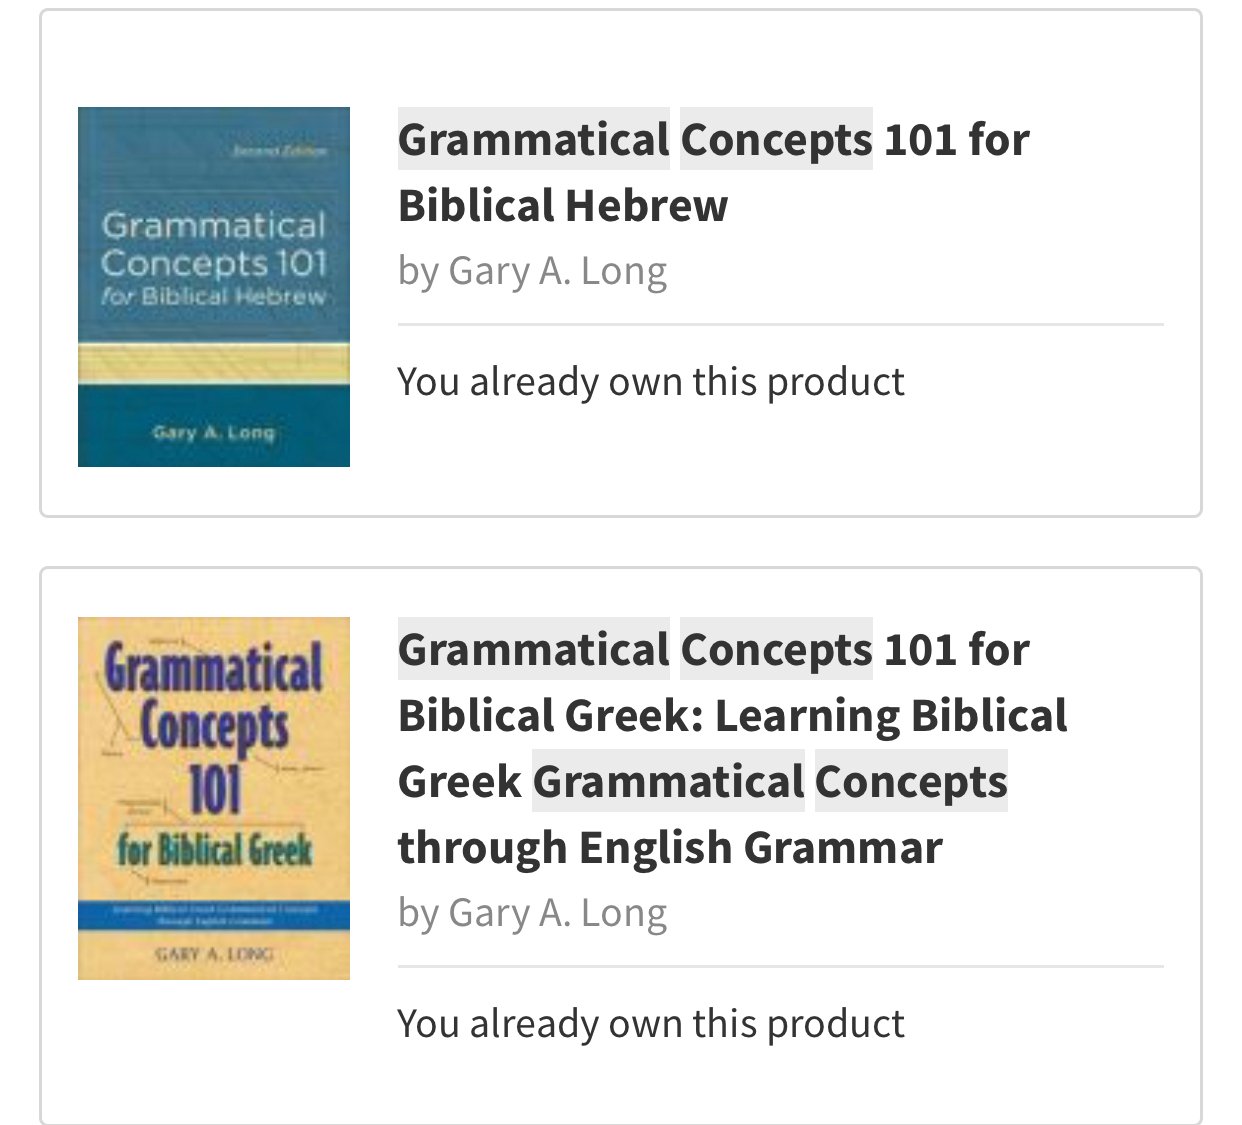
Task: Click 'Gary A. Long' on the Hebrew cover image
Action: (x=214, y=433)
